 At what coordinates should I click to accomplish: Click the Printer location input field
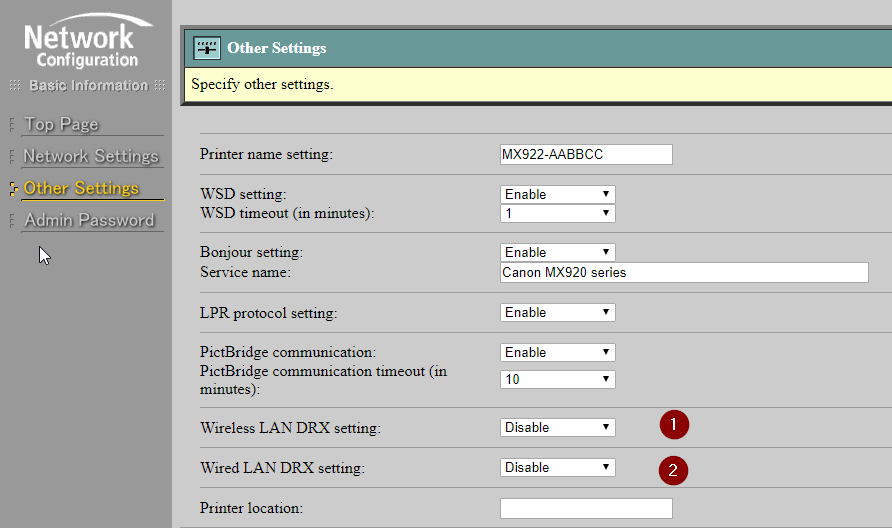coord(586,508)
